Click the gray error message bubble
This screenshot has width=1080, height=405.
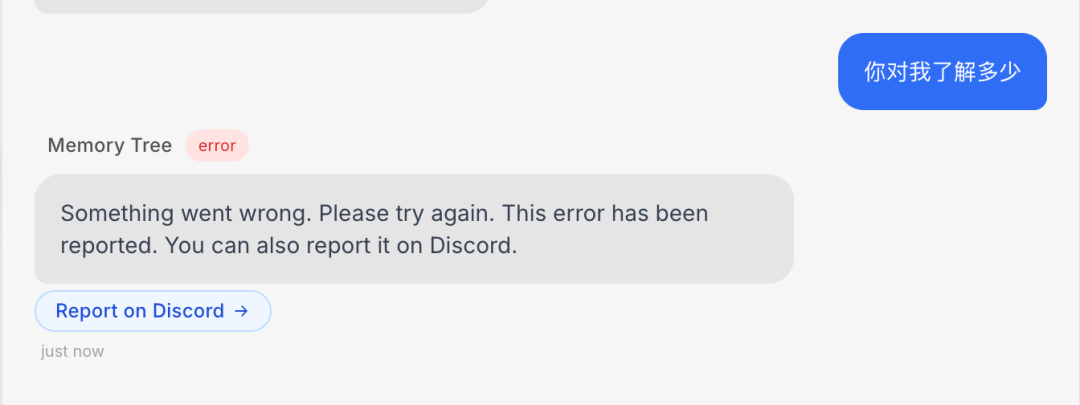click(414, 229)
